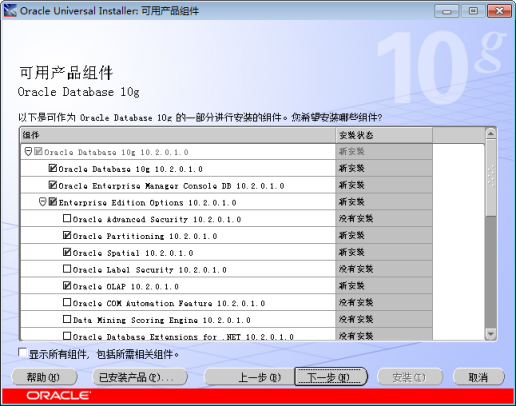The width and height of the screenshot is (516, 406).
Task: Click the Oracle Universal Installer title bar icon
Action: 10,11
